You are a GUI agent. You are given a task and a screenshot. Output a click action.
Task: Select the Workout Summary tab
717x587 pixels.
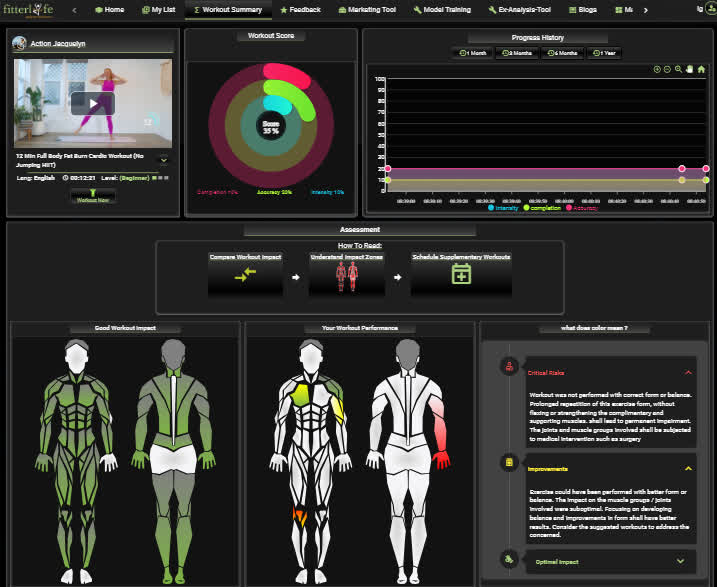click(228, 10)
